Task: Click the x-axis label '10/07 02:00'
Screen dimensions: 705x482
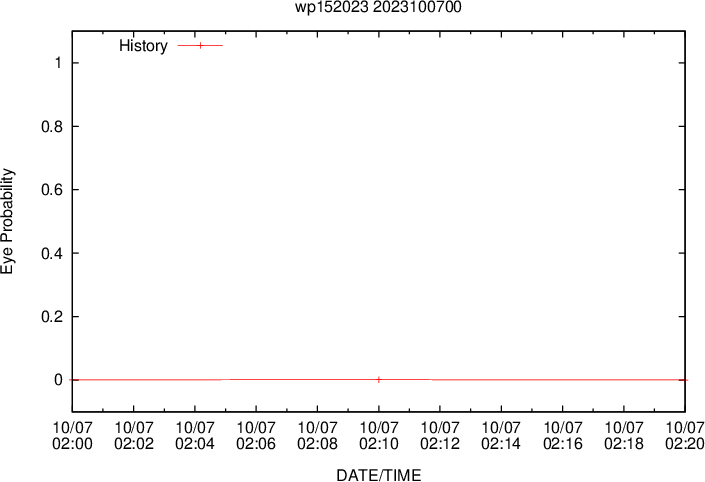Action: 72,435
